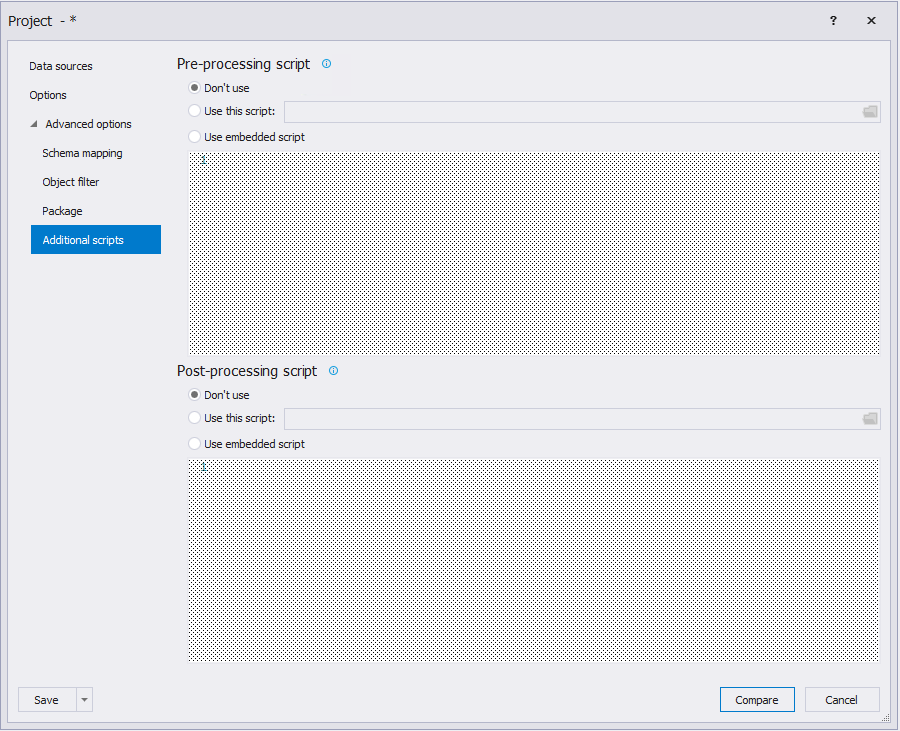Viewport: 900px width, 731px height.
Task: Choose post-processing "Use this script" option
Action: click(x=195, y=418)
